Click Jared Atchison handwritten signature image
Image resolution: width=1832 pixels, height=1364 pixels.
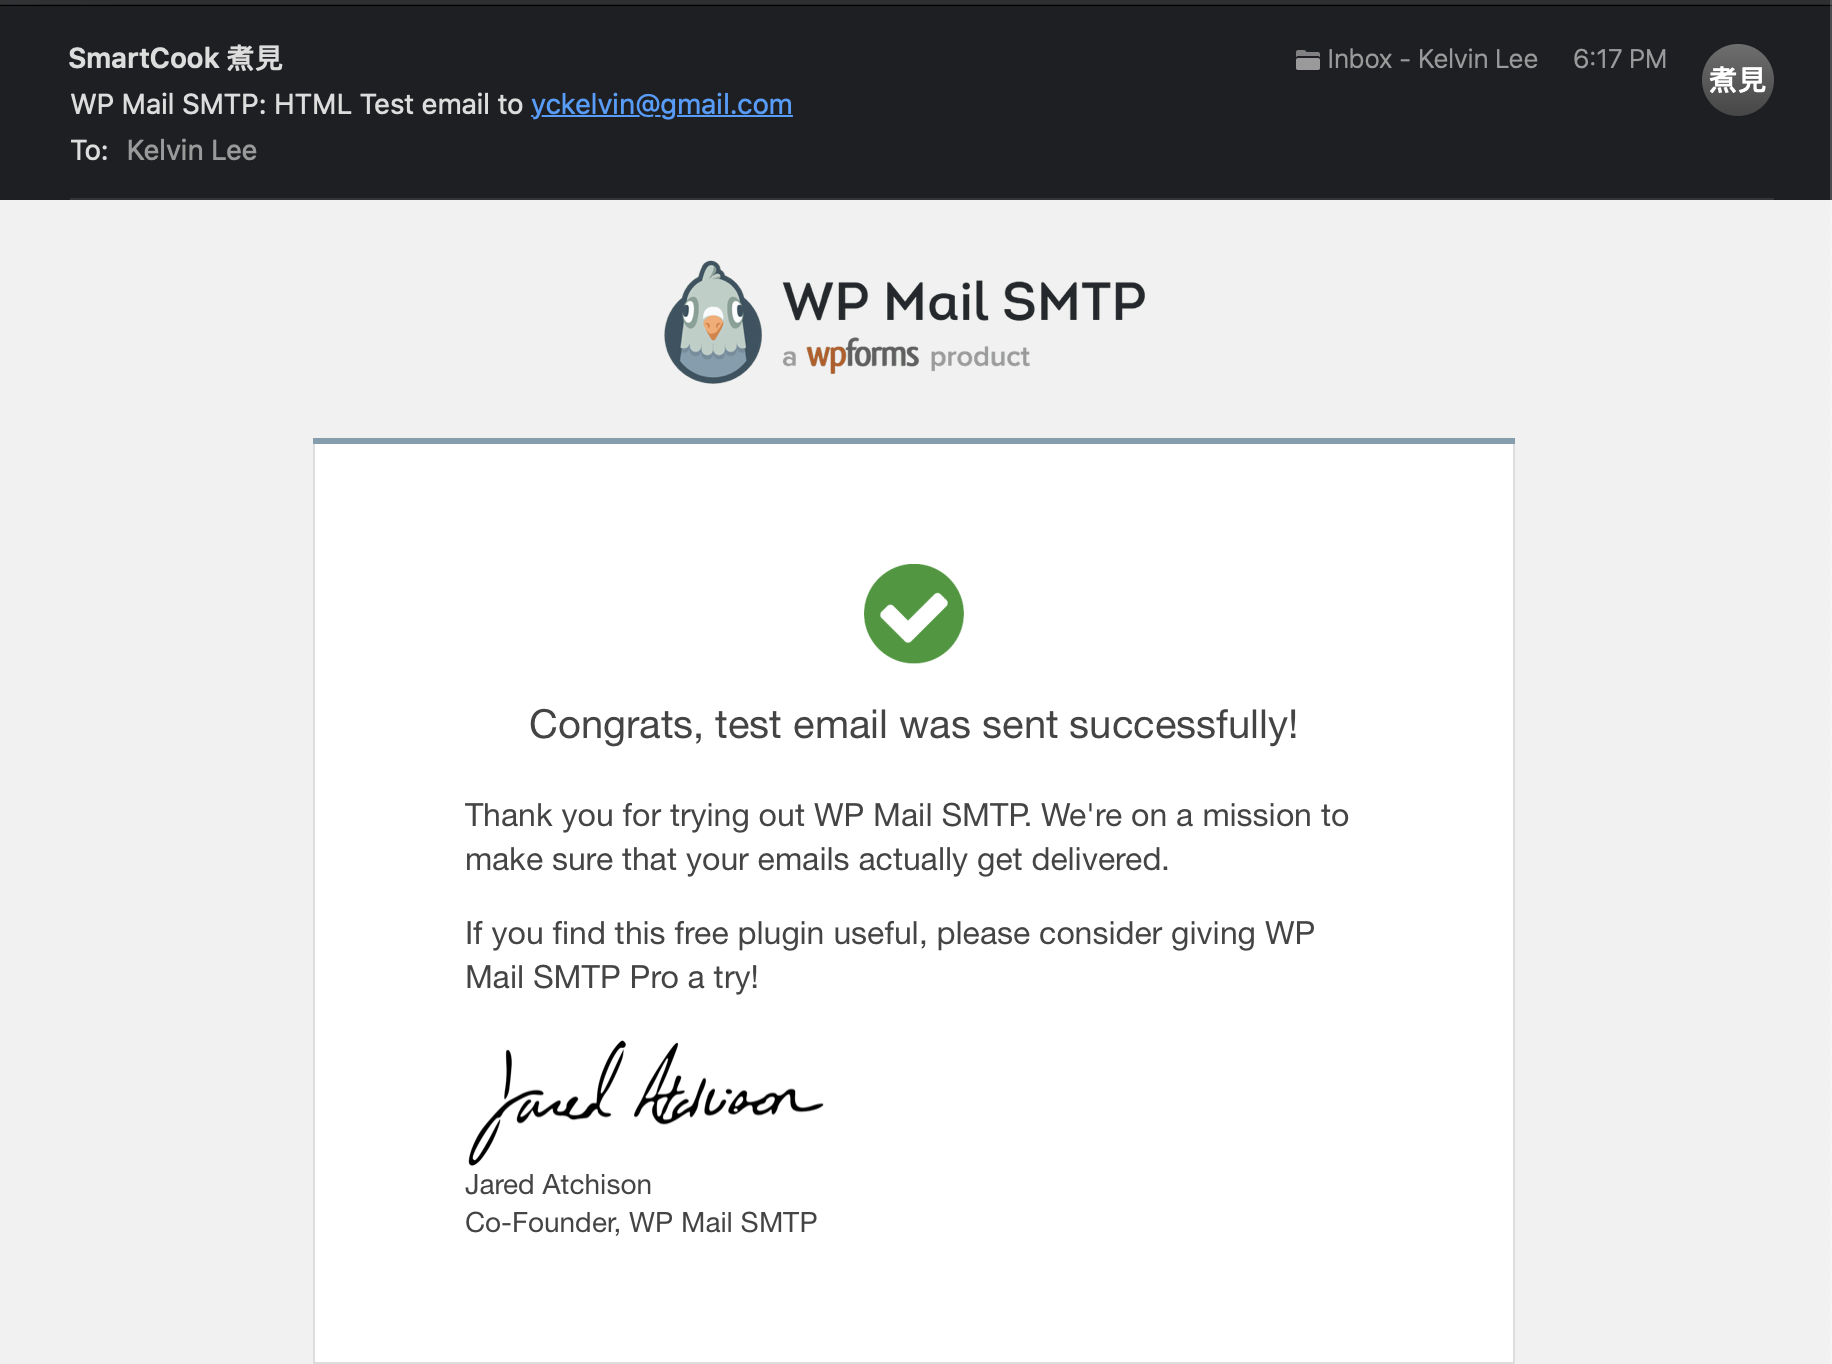(x=645, y=1102)
